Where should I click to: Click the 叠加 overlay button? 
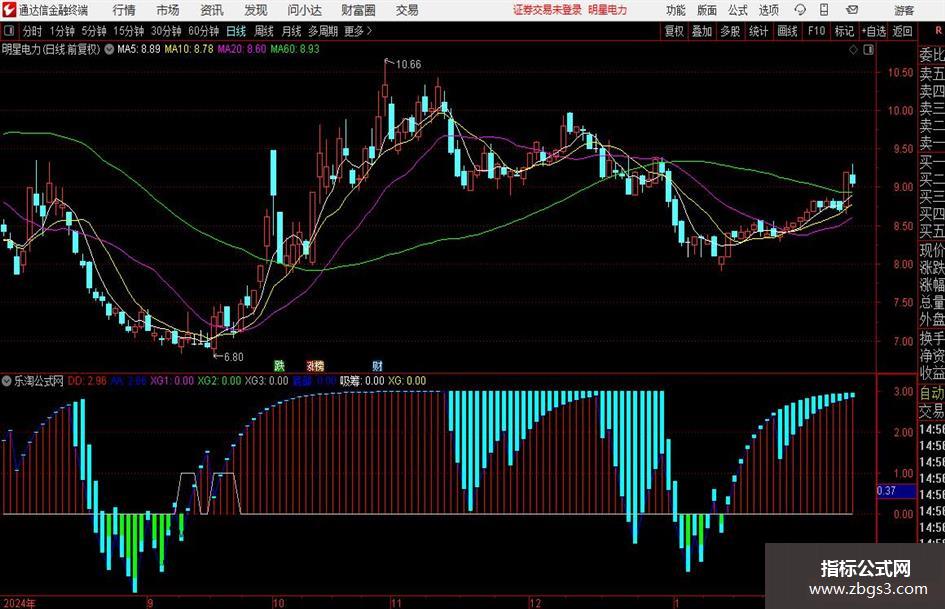pyautogui.click(x=702, y=31)
